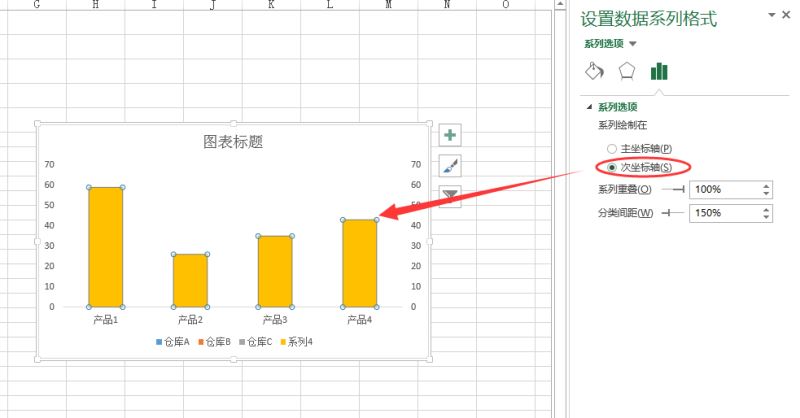Open the Effects pentagon tab
The height and width of the screenshot is (418, 800).
coord(627,71)
